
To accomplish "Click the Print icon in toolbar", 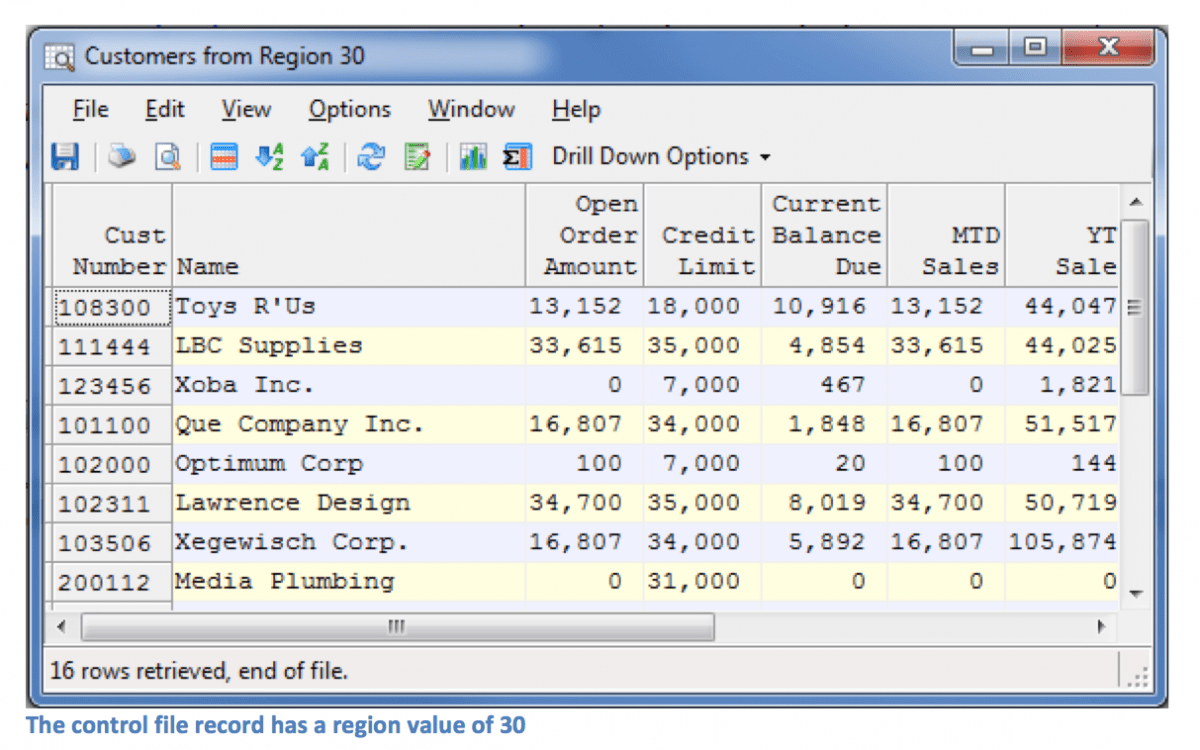I will pos(122,157).
